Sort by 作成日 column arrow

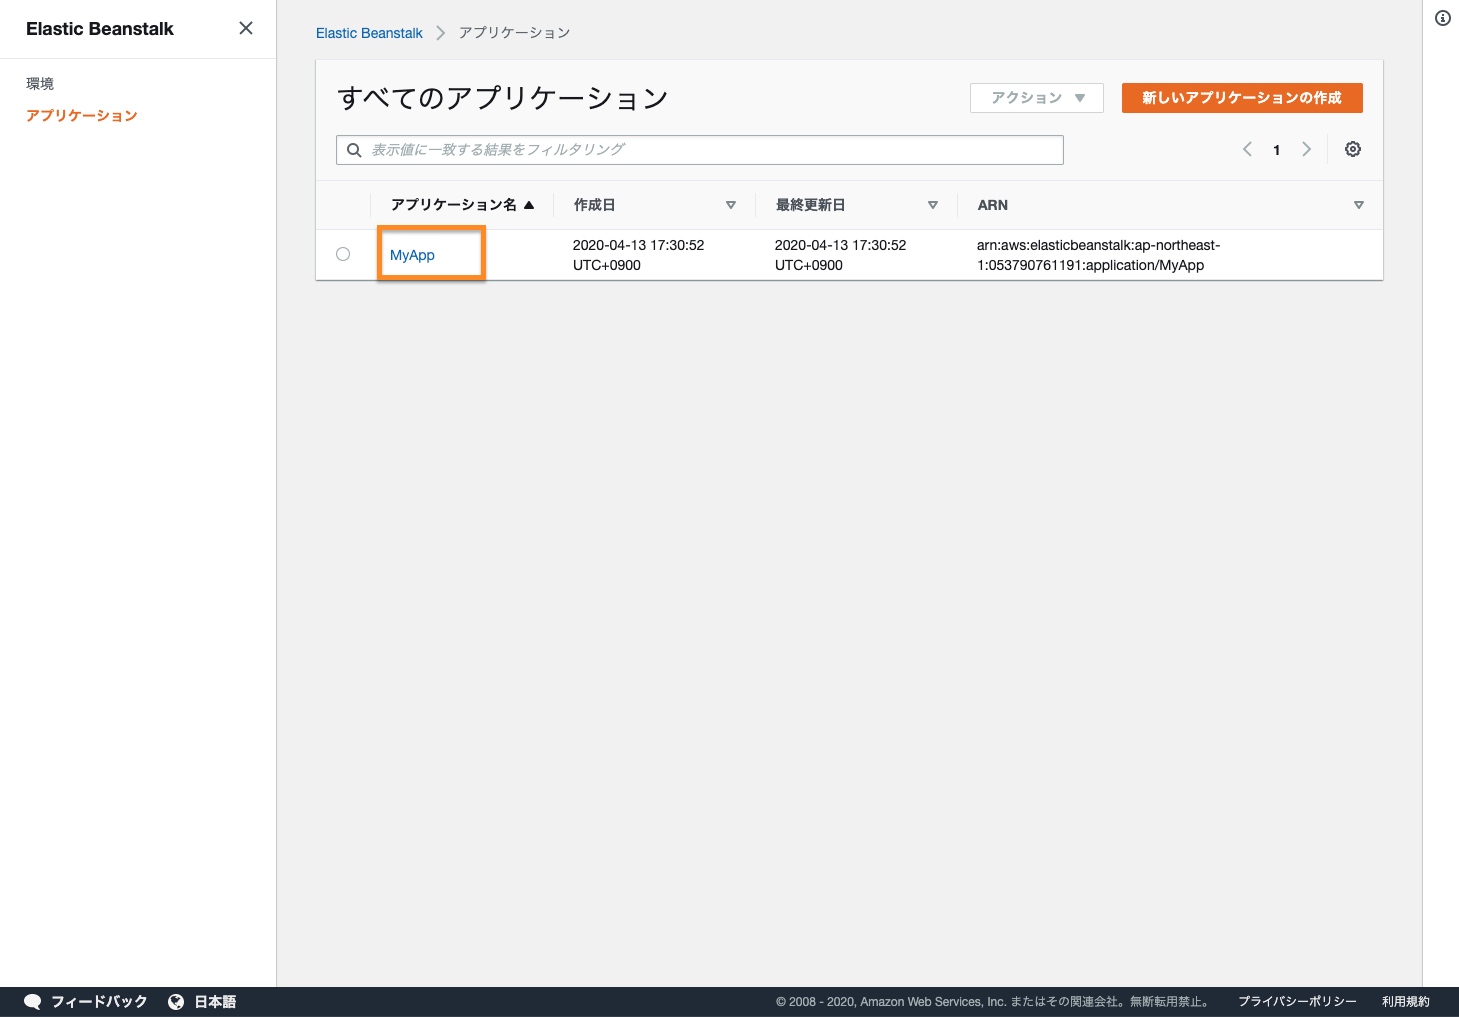click(731, 205)
